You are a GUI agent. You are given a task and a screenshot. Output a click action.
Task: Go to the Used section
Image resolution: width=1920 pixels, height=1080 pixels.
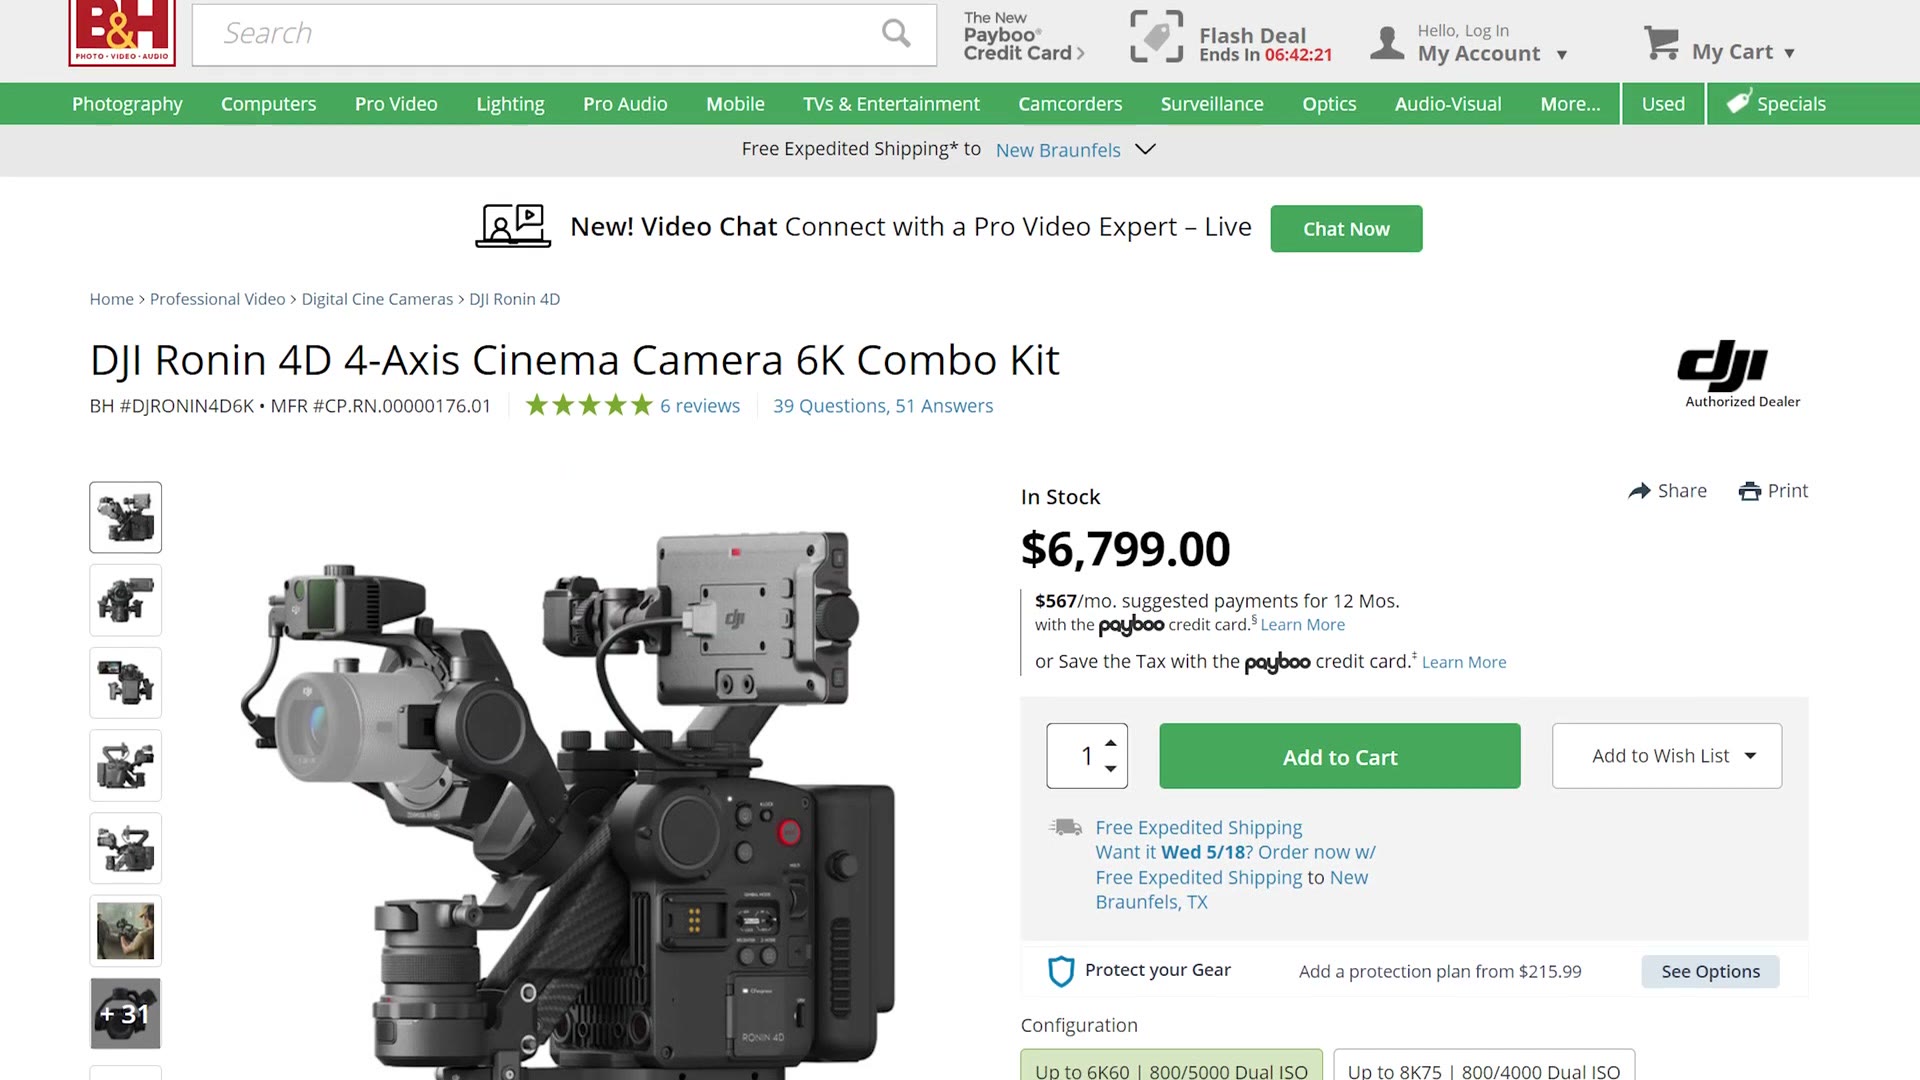[1663, 104]
